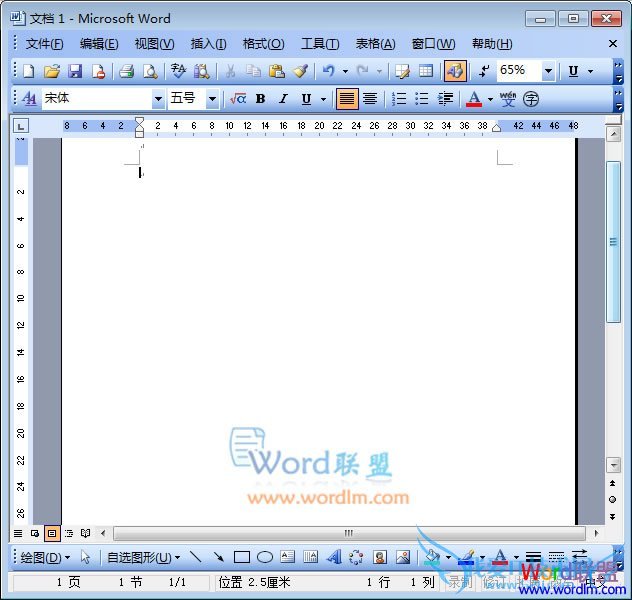
Task: Insert clip art from Drawing toolbar
Action: pos(380,557)
